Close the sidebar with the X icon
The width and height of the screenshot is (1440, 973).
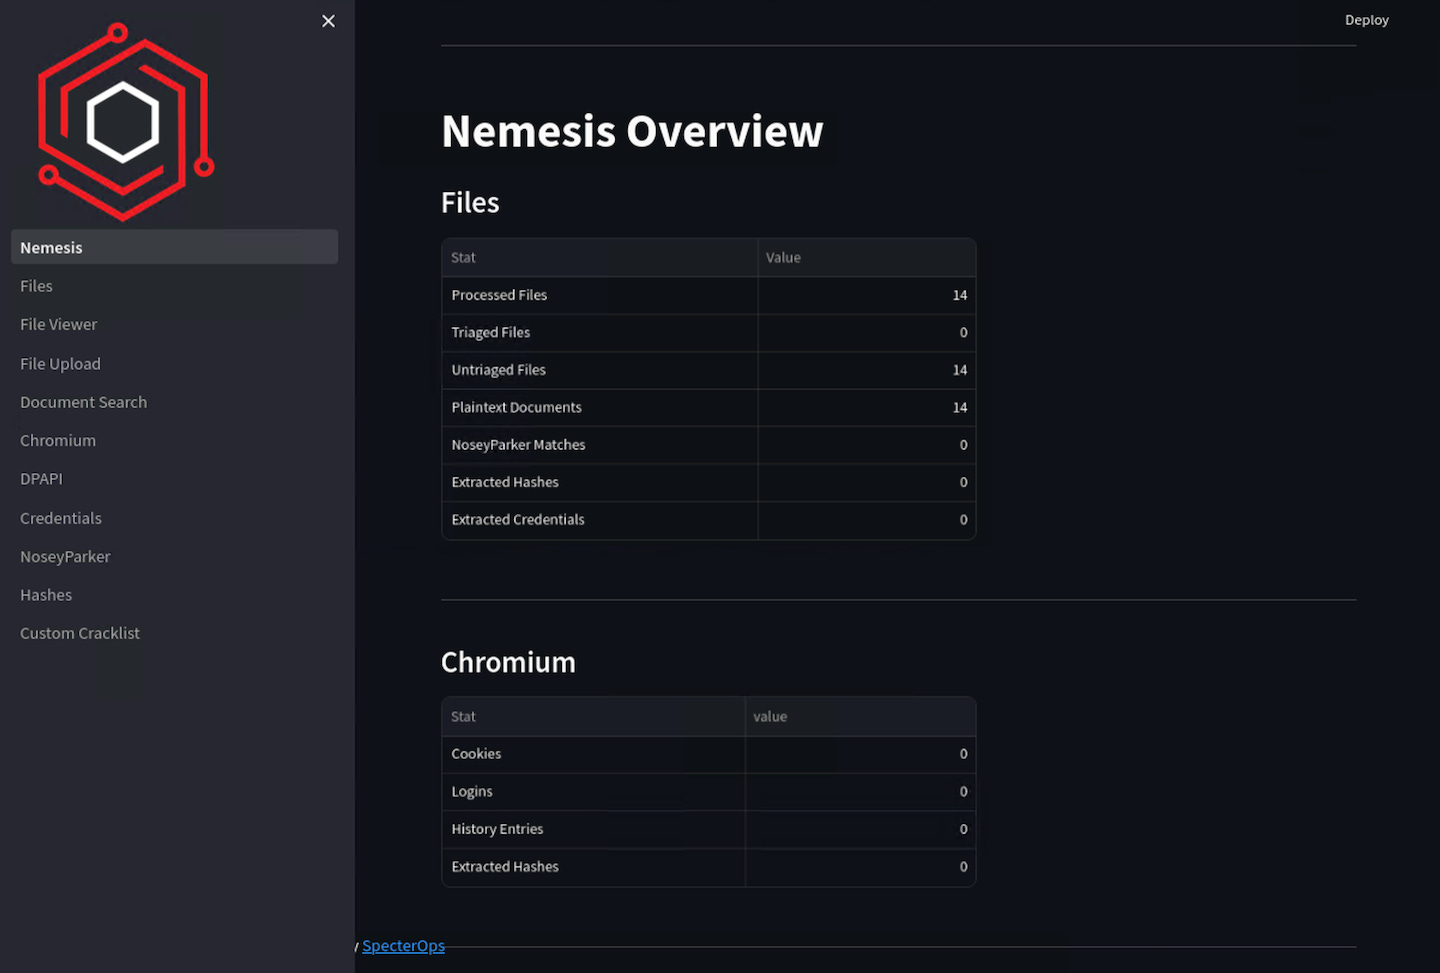[x=328, y=21]
